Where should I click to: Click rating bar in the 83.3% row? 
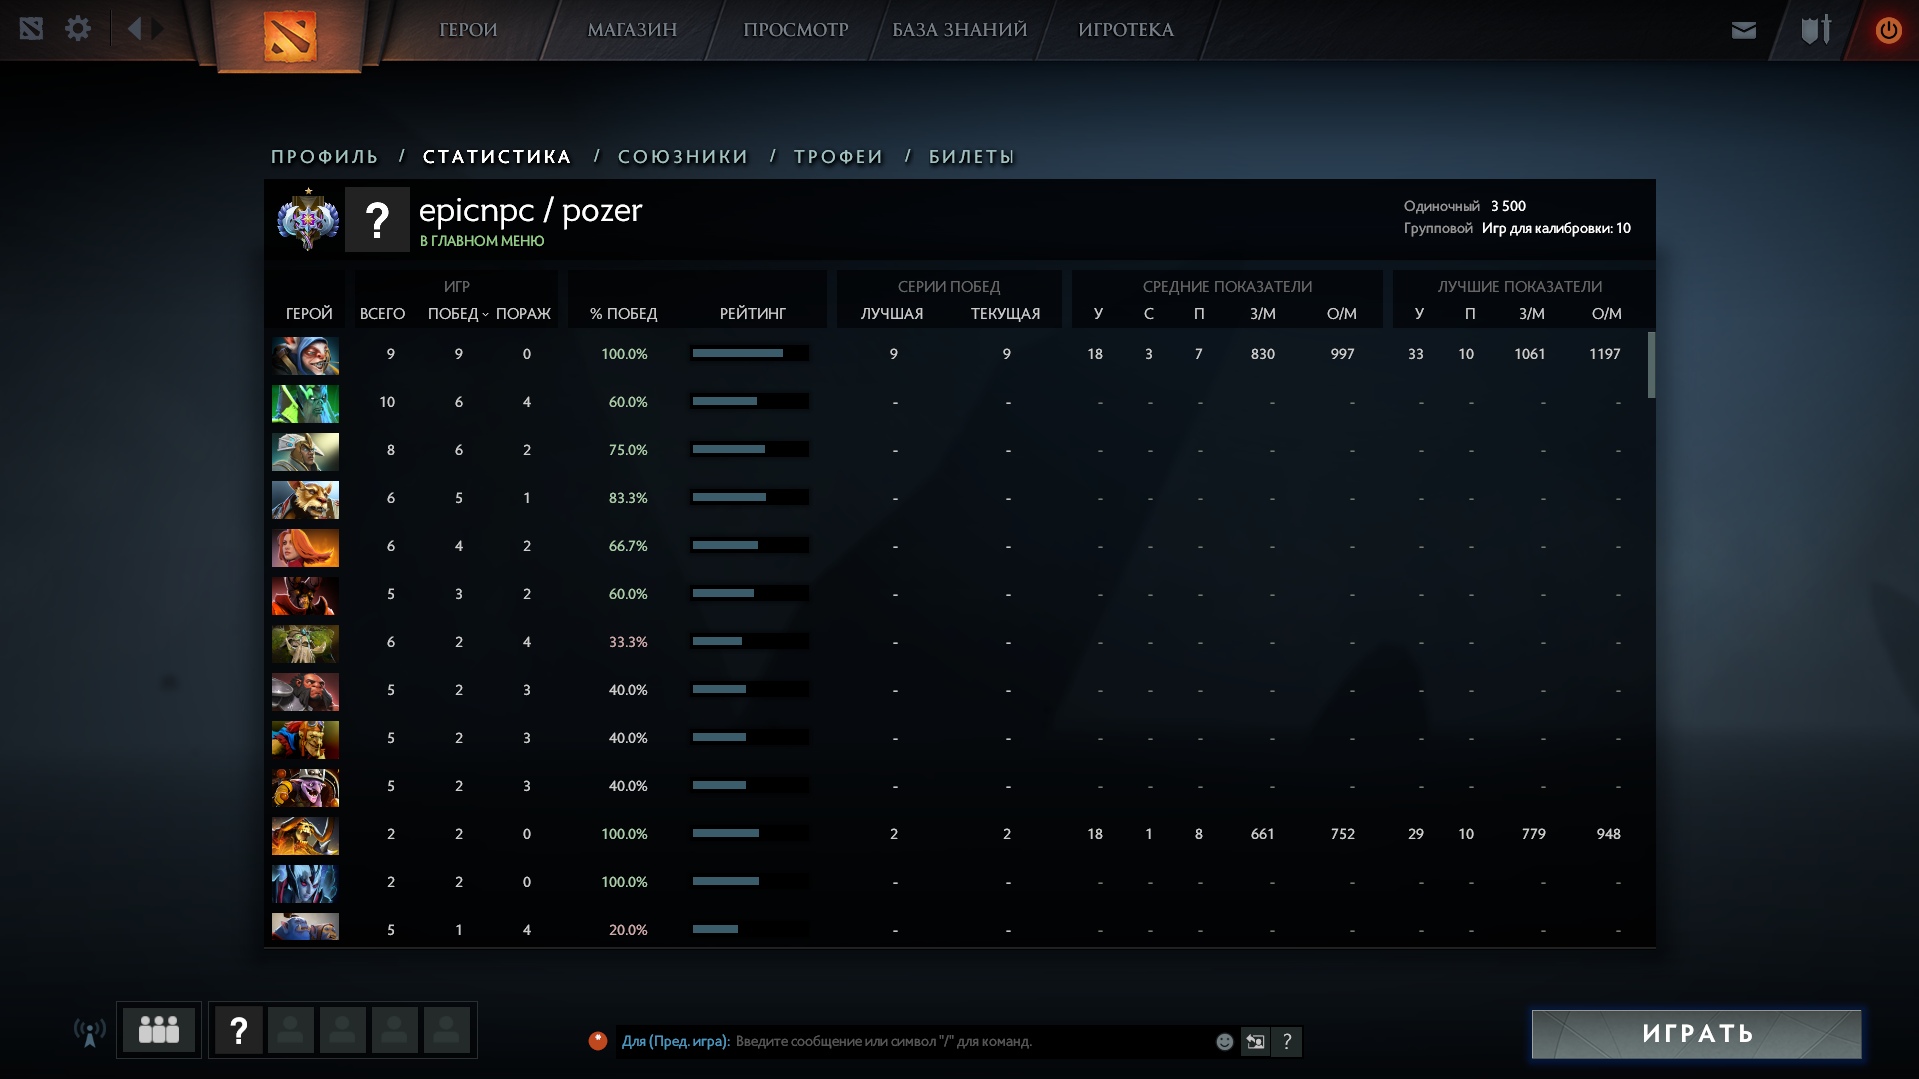(x=750, y=498)
